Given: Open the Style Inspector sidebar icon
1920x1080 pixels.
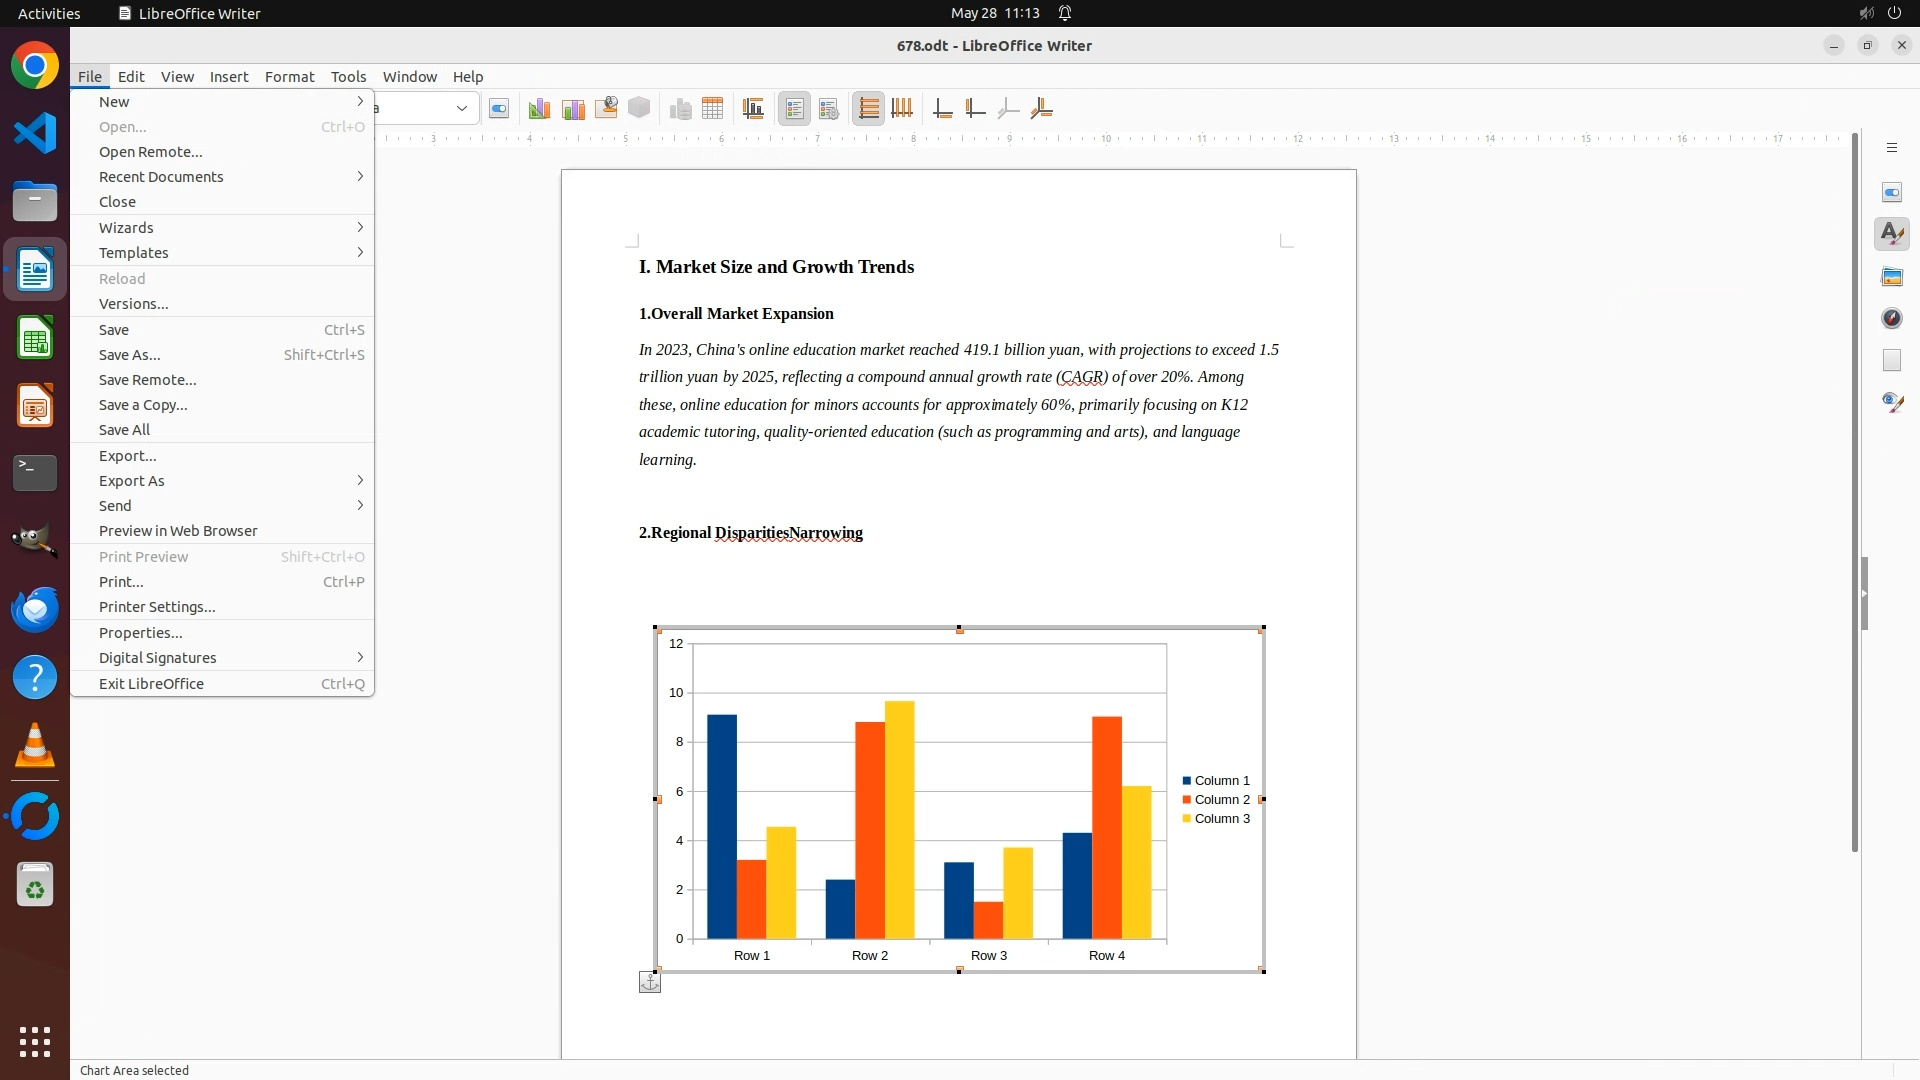Looking at the screenshot, I should (x=1891, y=402).
